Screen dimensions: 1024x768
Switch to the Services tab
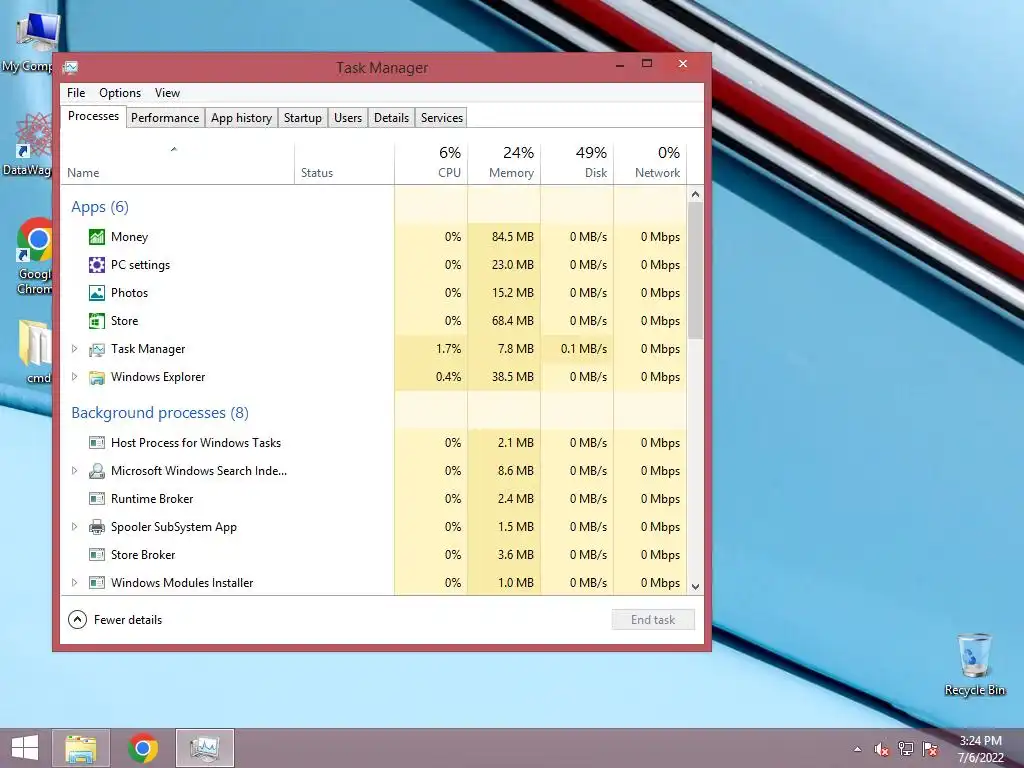pos(441,118)
